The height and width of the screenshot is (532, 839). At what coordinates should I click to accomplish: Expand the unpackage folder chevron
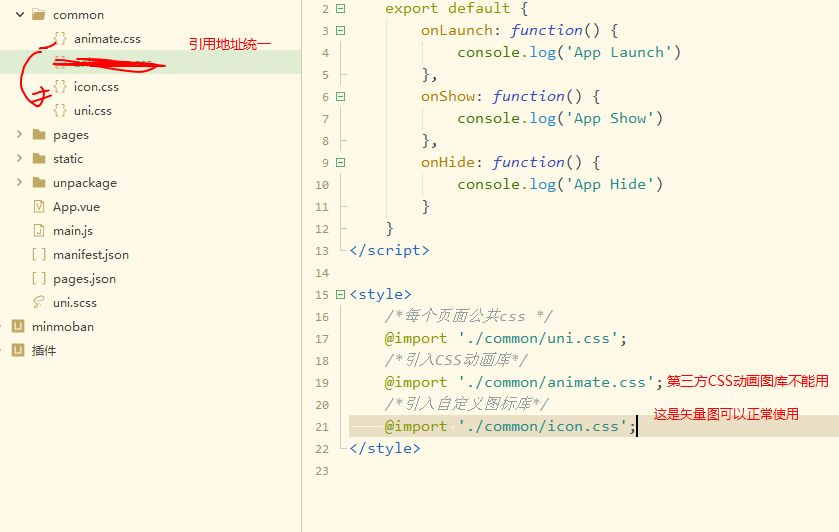19,182
